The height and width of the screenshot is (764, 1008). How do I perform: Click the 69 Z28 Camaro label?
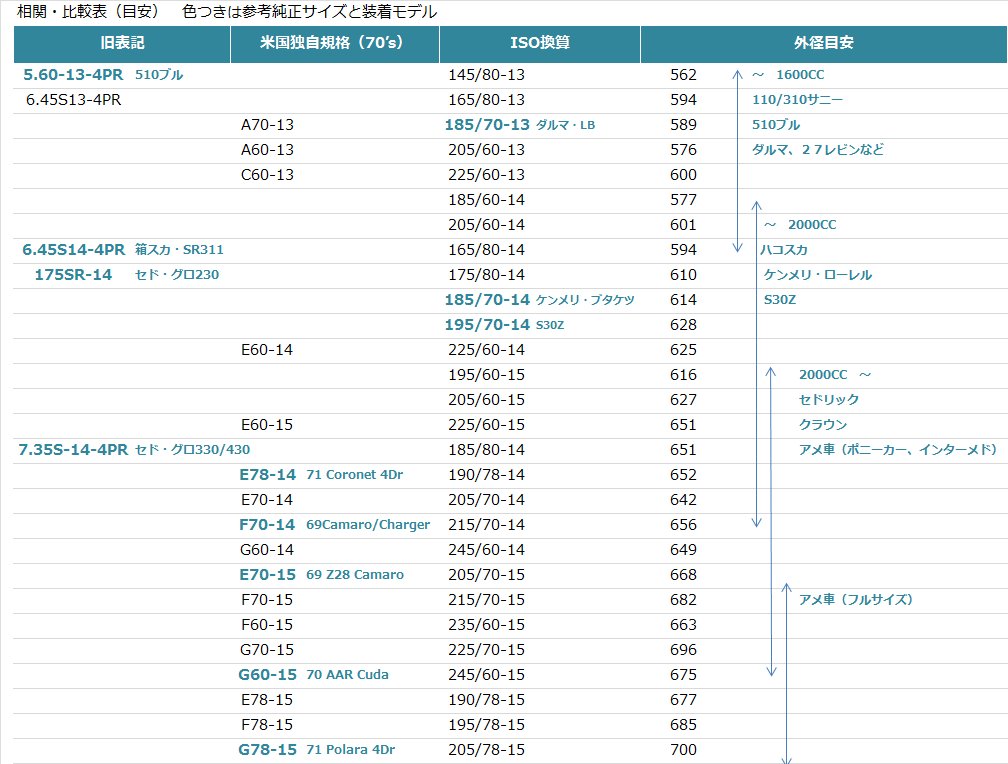click(x=355, y=575)
